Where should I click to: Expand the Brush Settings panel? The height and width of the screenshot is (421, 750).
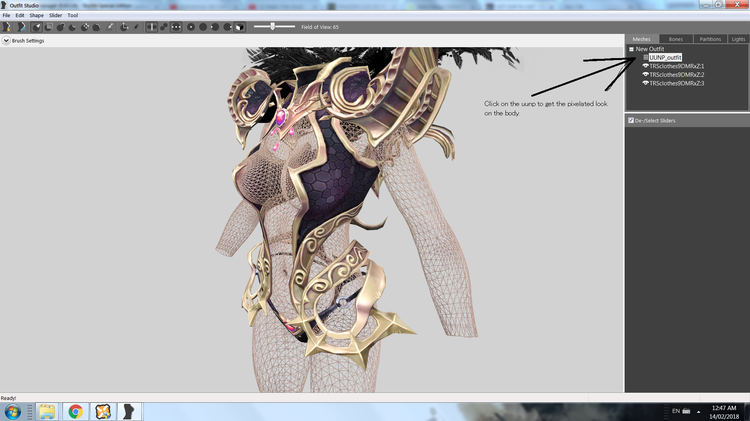pyautogui.click(x=6, y=41)
